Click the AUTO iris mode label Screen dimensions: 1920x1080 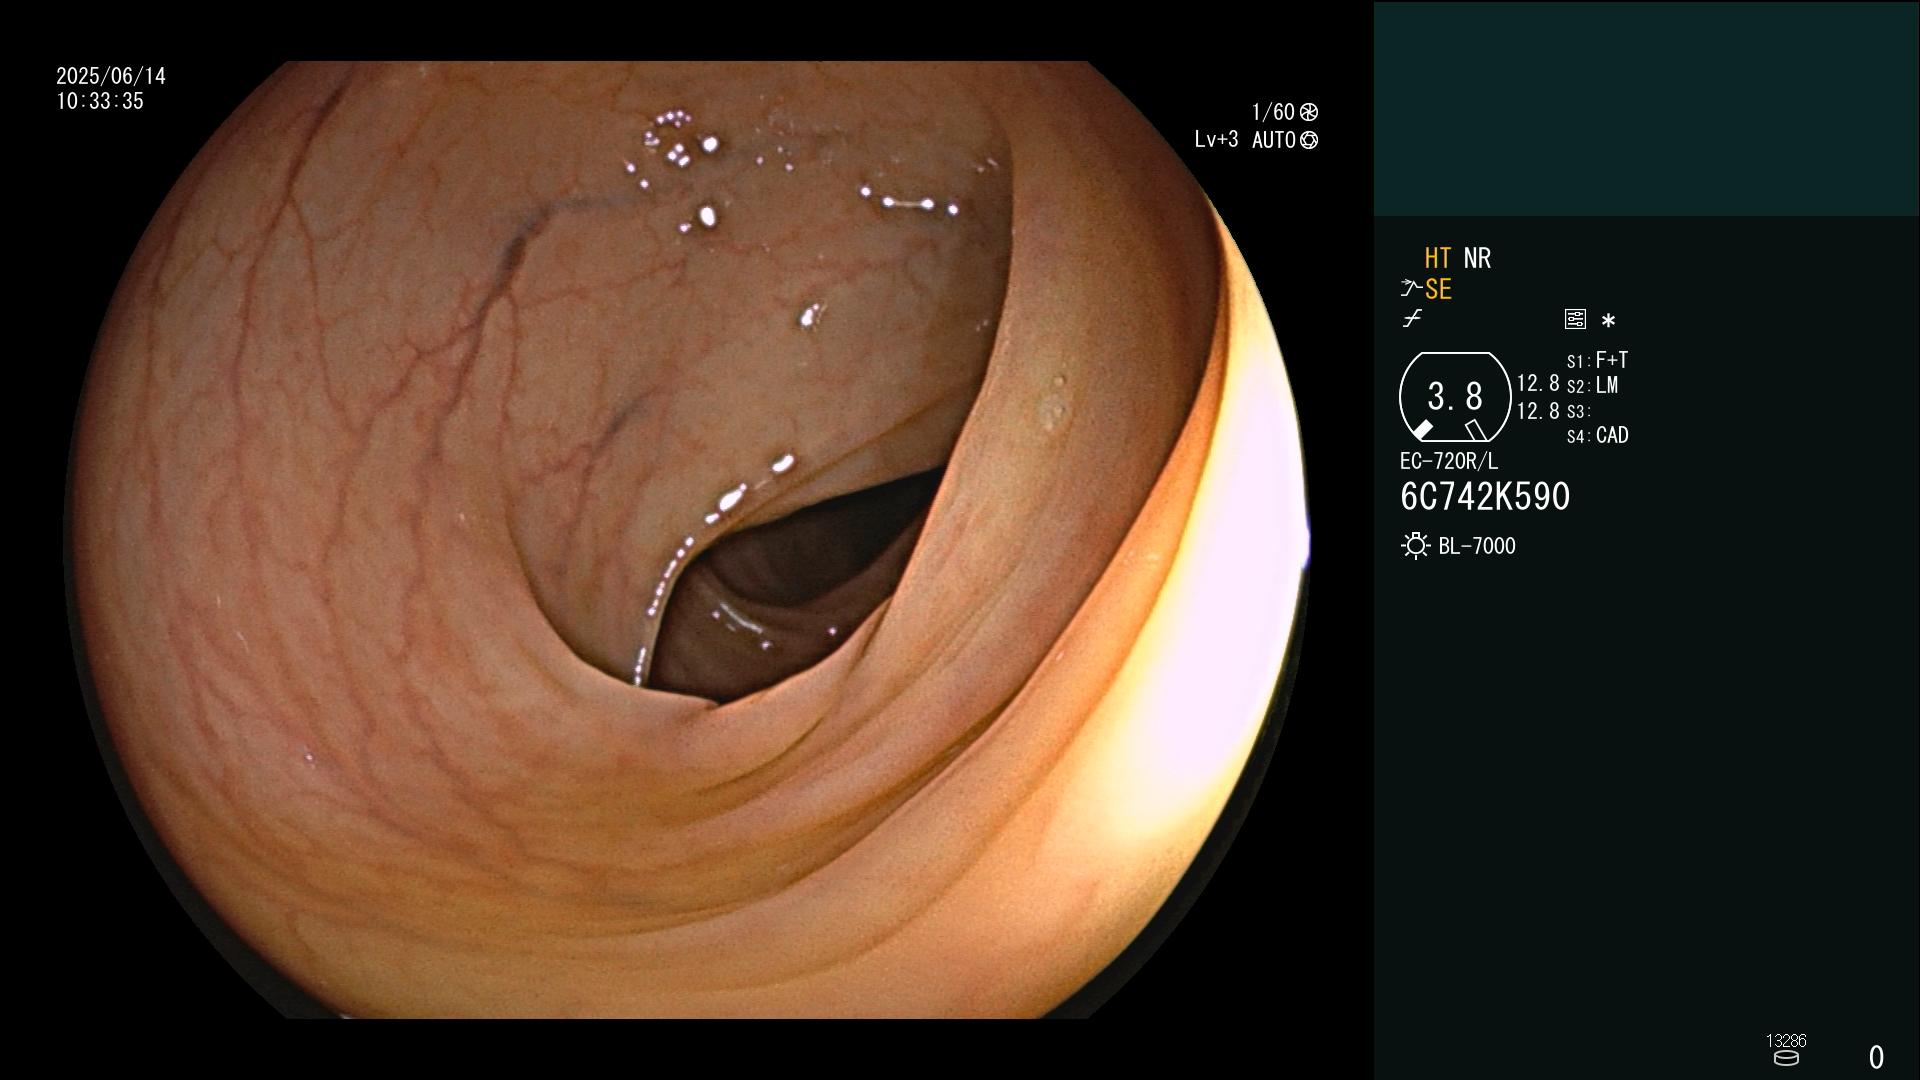pyautogui.click(x=1273, y=141)
